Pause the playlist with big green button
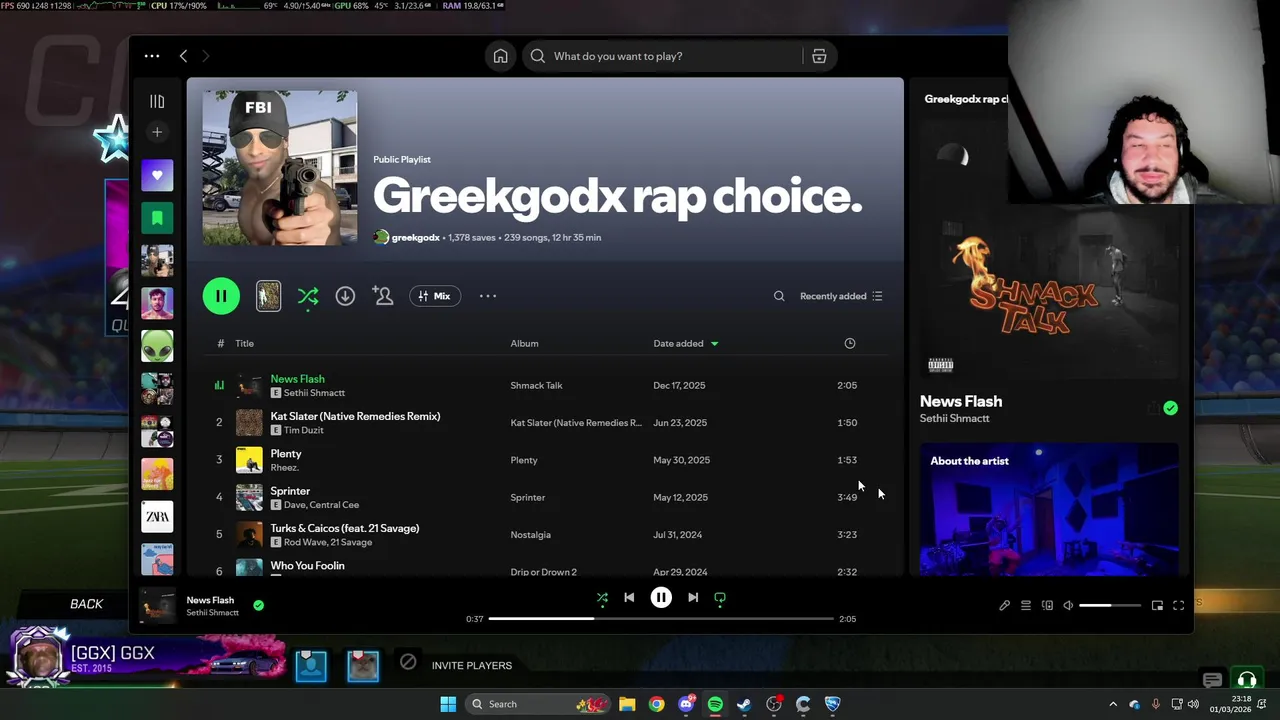This screenshot has width=1280, height=720. pyautogui.click(x=221, y=296)
